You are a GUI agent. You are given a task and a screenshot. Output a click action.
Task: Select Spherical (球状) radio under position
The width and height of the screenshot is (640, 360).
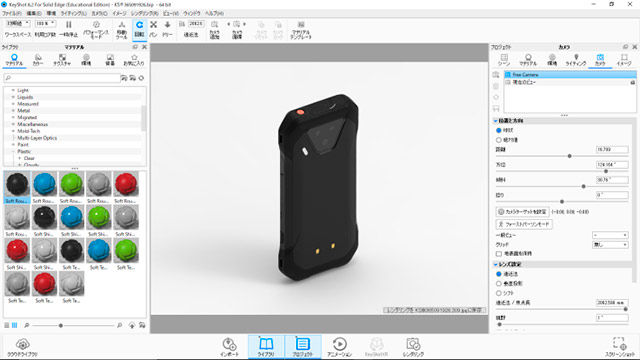coord(498,130)
